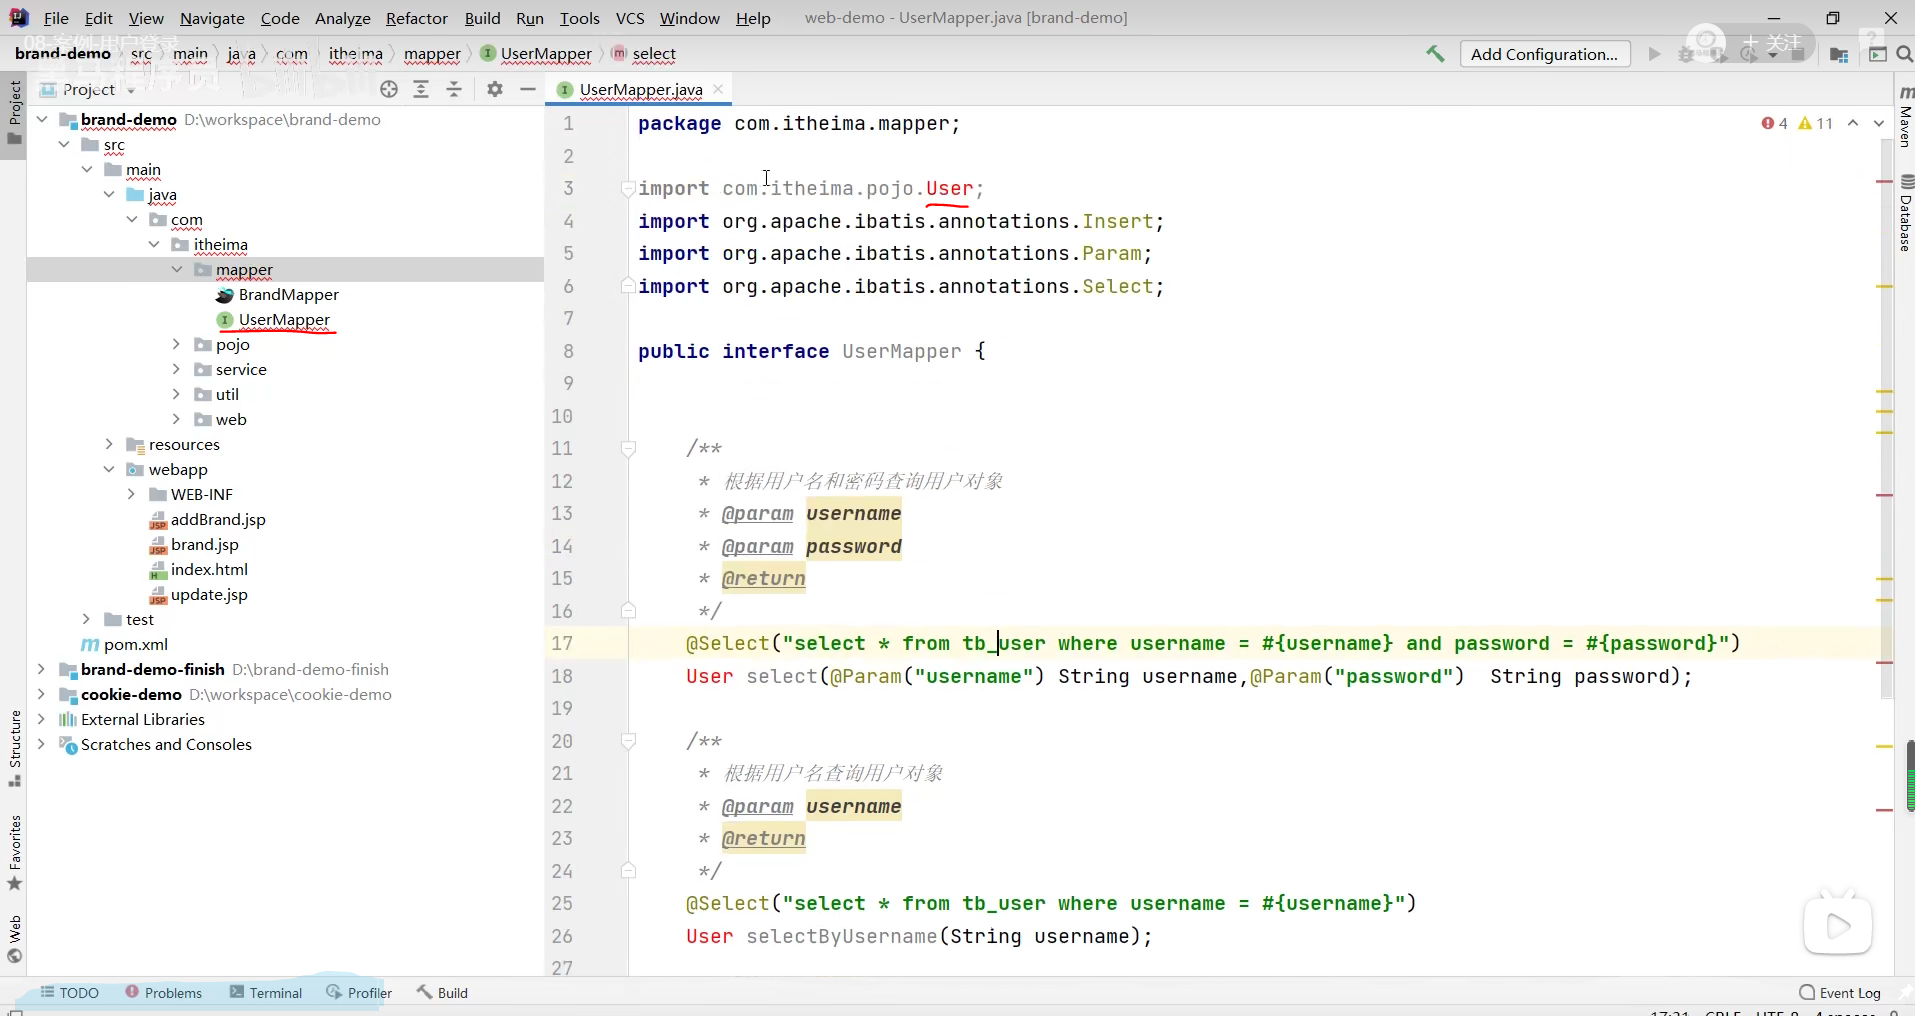Viewport: 1915px width, 1016px height.
Task: Open the Maven tool window
Action: tap(1905, 118)
